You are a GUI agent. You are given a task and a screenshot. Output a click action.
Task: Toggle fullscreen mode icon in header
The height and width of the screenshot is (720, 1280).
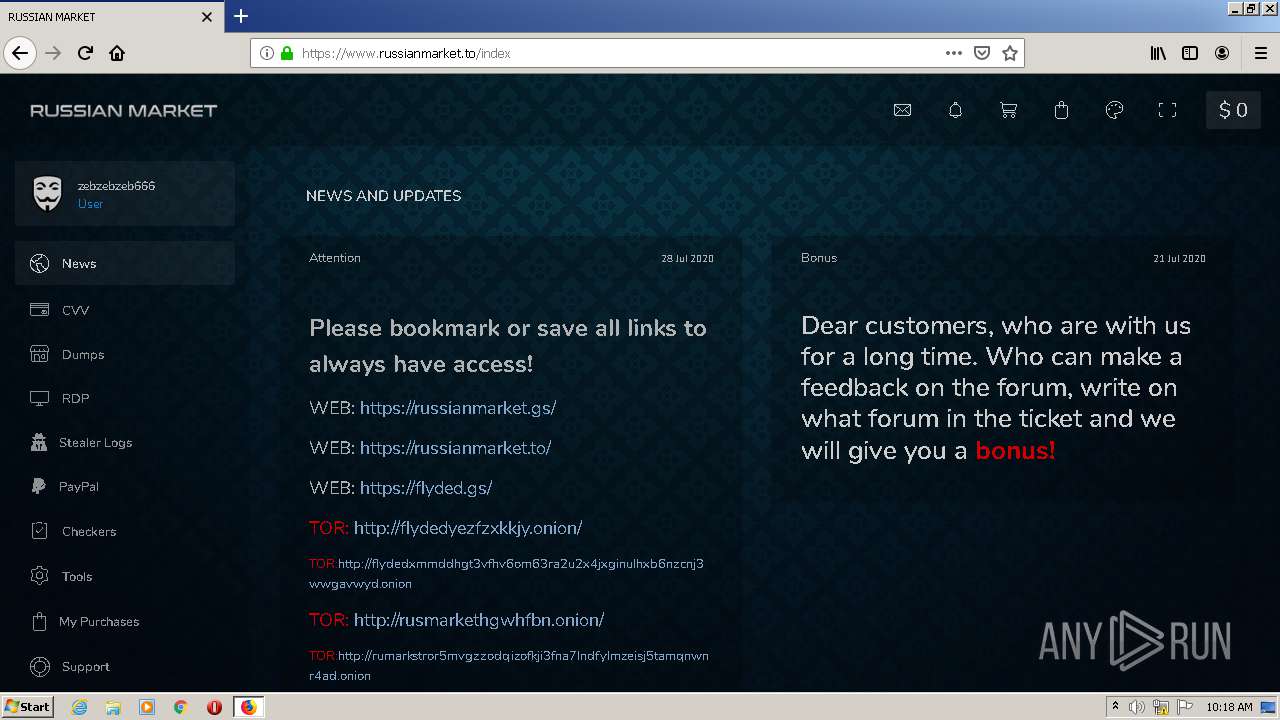pyautogui.click(x=1167, y=110)
